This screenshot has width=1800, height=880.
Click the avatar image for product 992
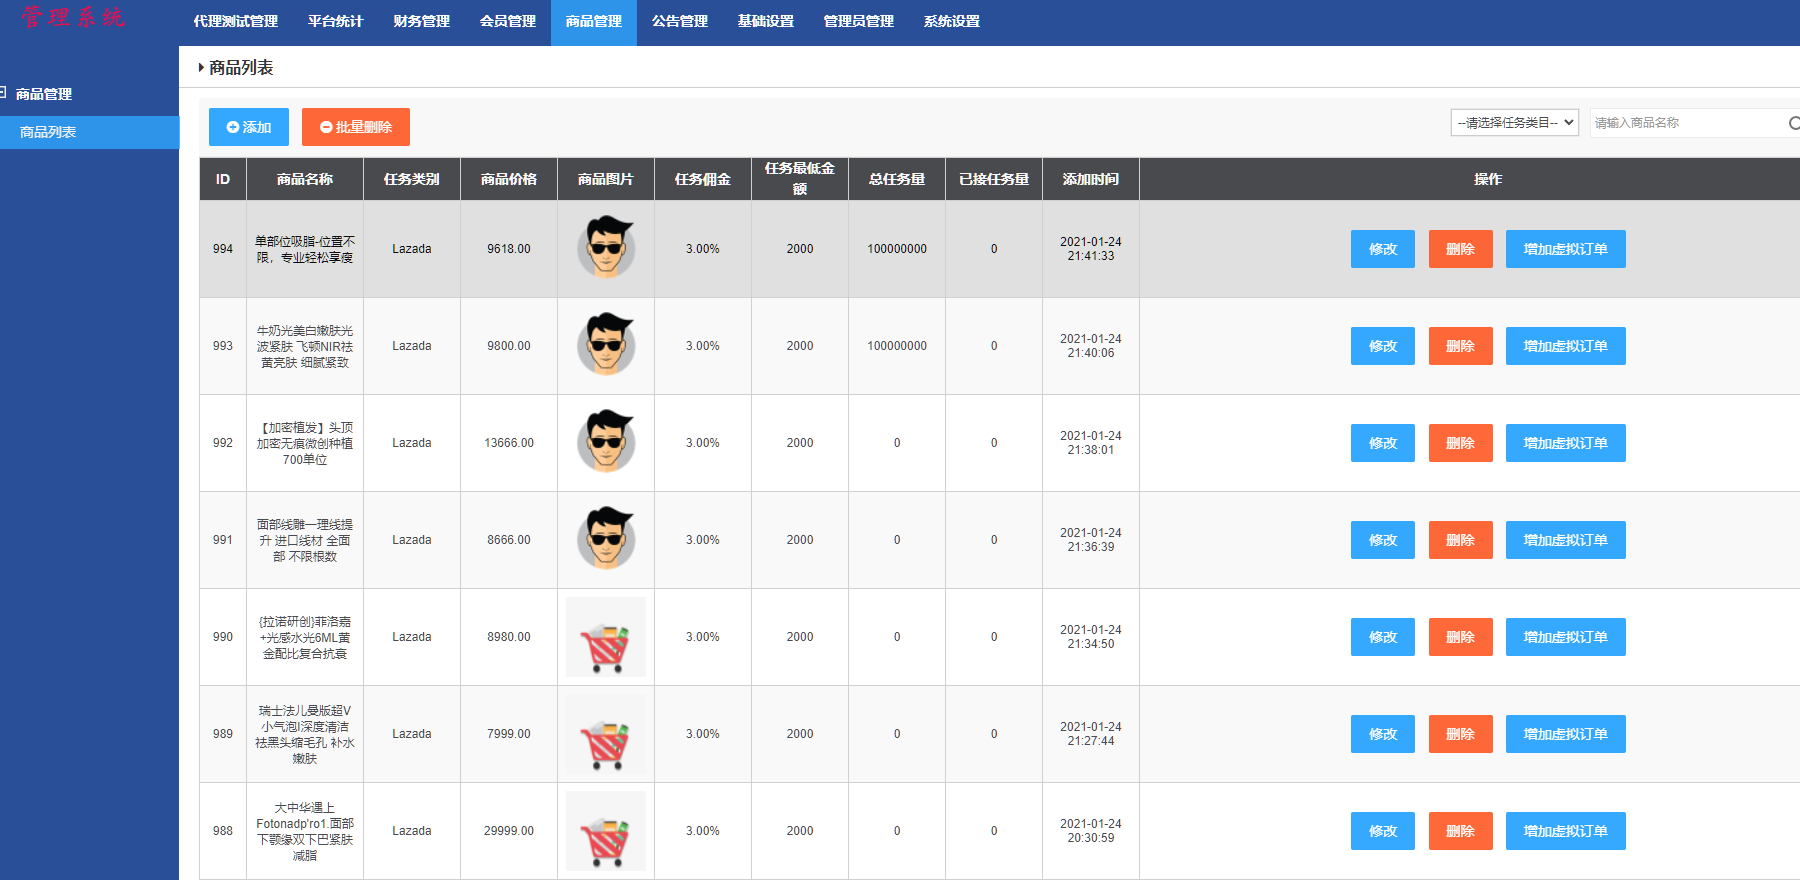(606, 442)
